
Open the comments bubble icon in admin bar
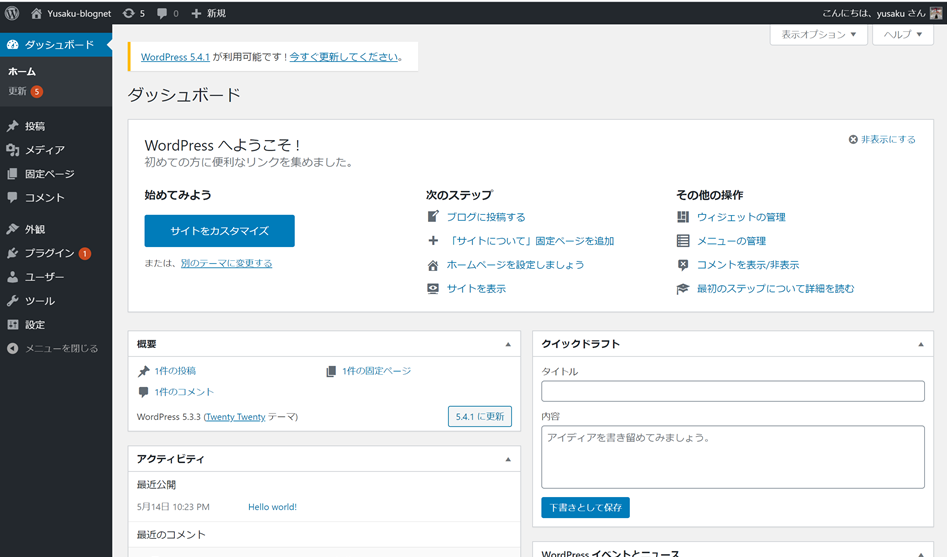point(162,13)
